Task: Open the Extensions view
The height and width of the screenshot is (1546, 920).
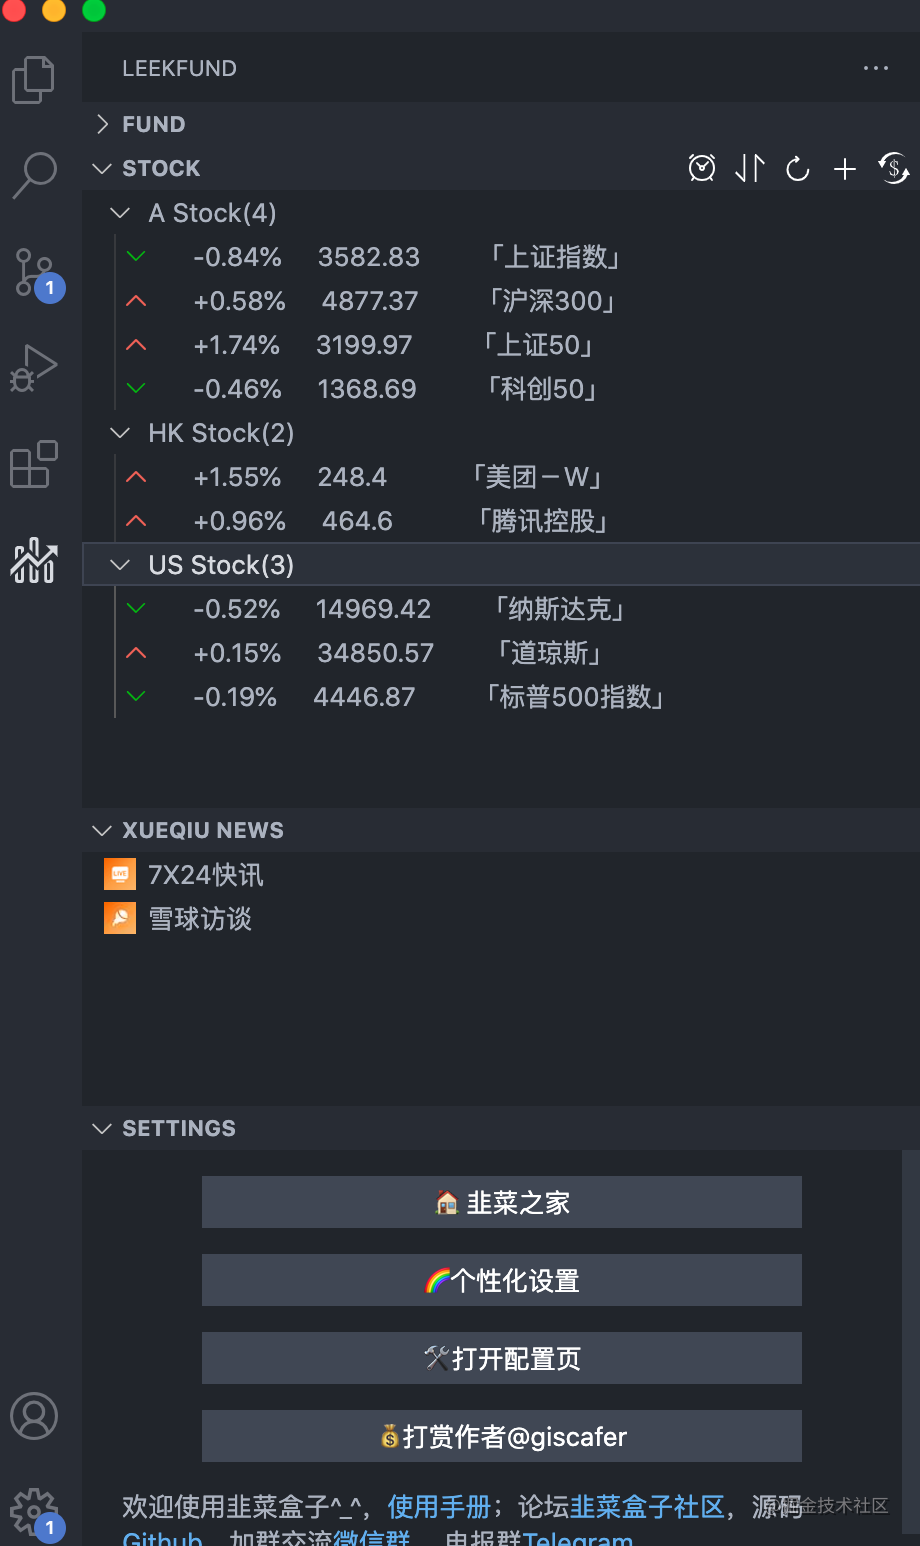Action: tap(33, 463)
